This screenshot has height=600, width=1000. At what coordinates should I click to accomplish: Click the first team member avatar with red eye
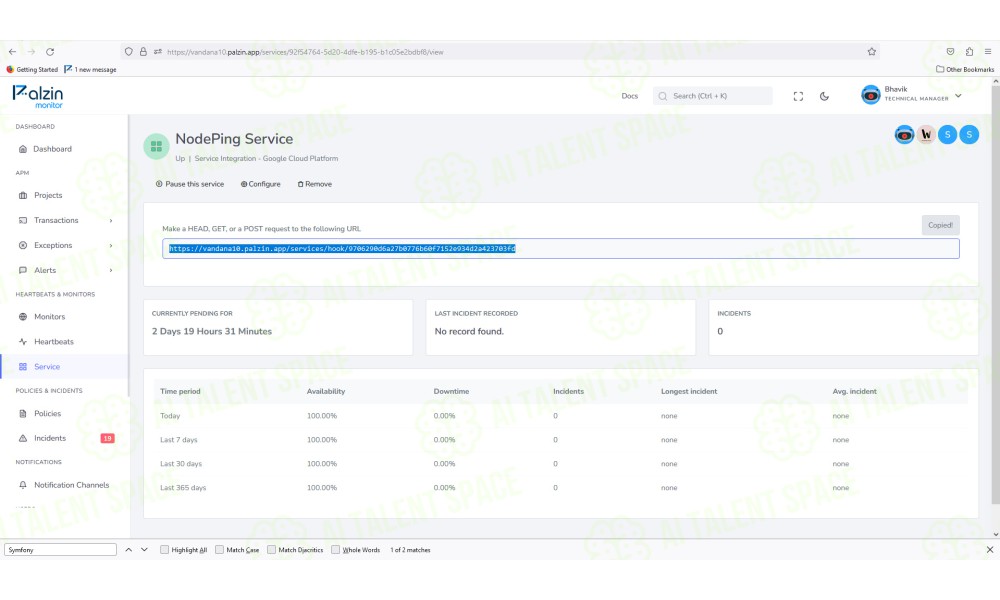904,135
